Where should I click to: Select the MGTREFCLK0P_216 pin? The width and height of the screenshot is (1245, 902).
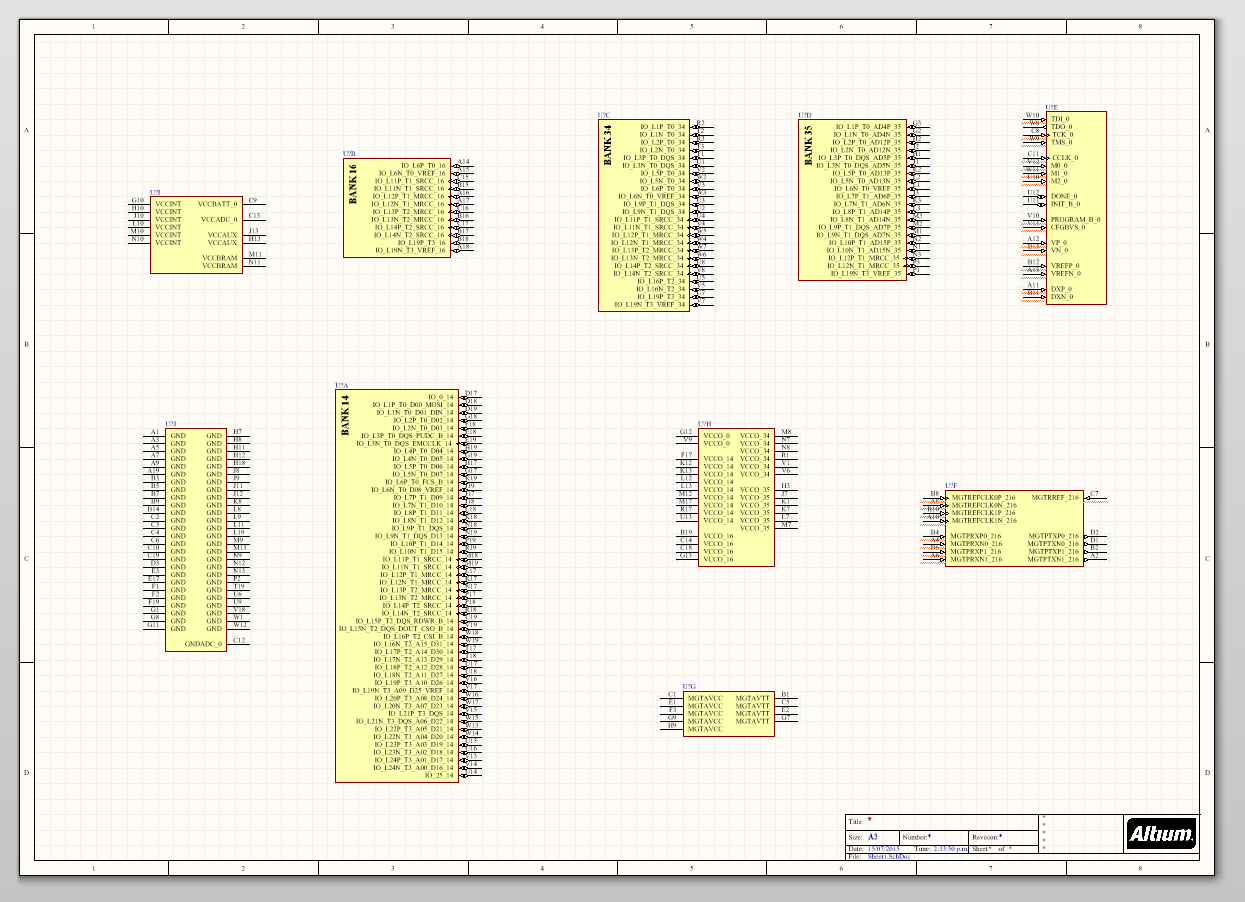[x=983, y=497]
